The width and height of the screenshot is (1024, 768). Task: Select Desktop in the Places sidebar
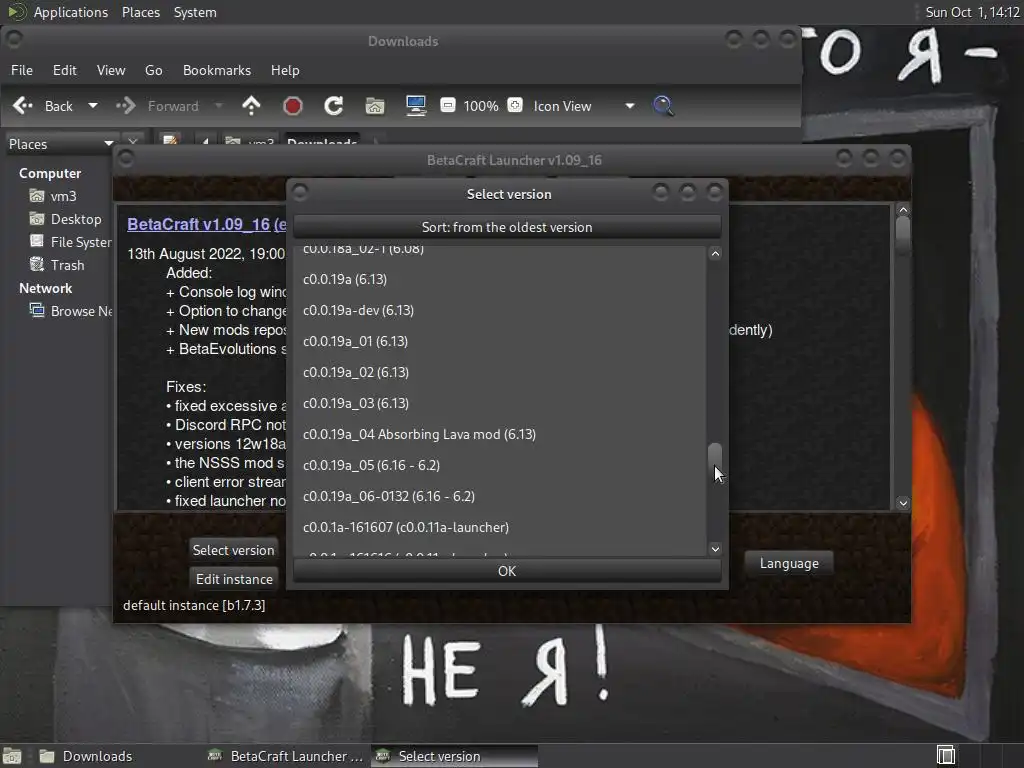pyautogui.click(x=65, y=219)
